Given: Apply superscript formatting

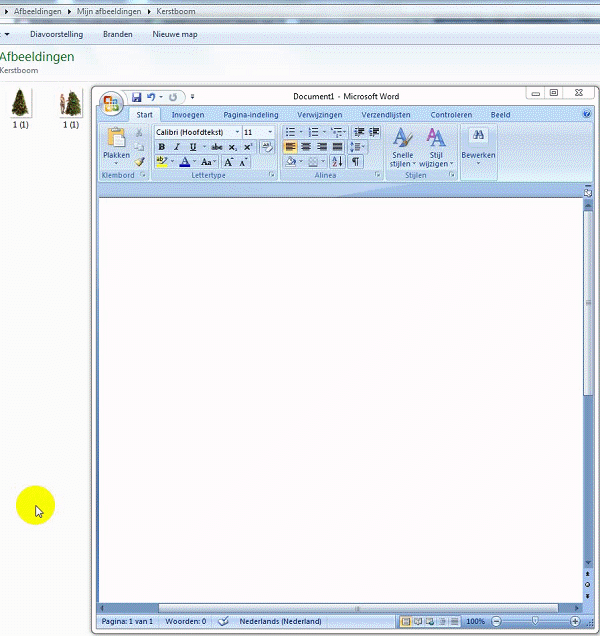Looking at the screenshot, I should click(248, 147).
